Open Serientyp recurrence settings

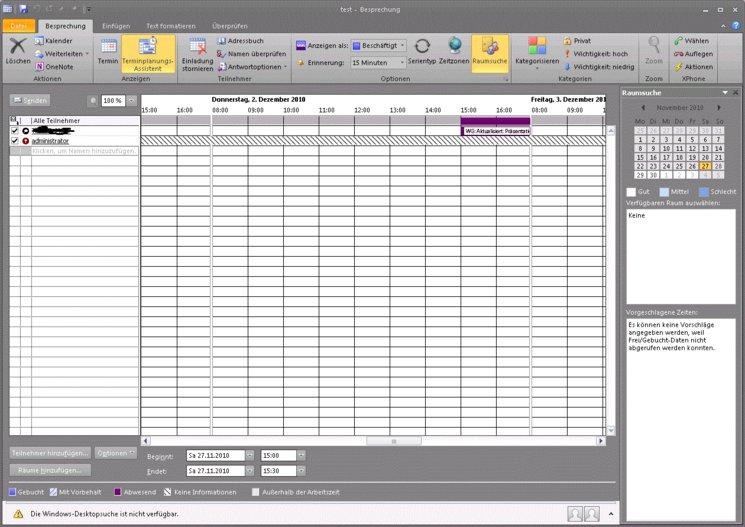(x=422, y=51)
